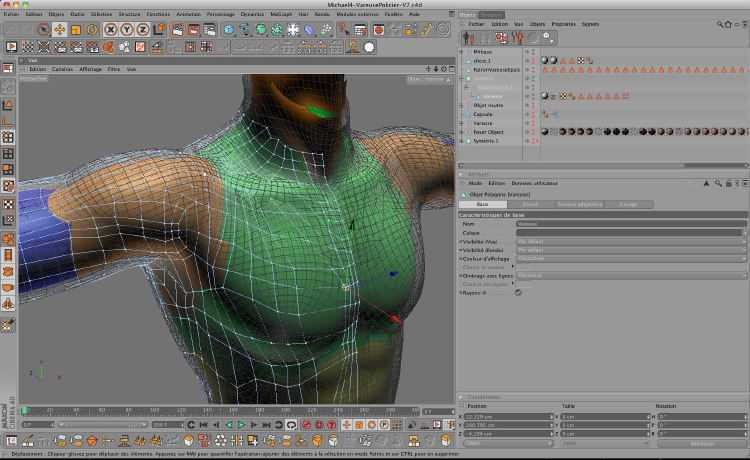Click the green timeline current frame marker
750x460 pixels.
coord(24,411)
